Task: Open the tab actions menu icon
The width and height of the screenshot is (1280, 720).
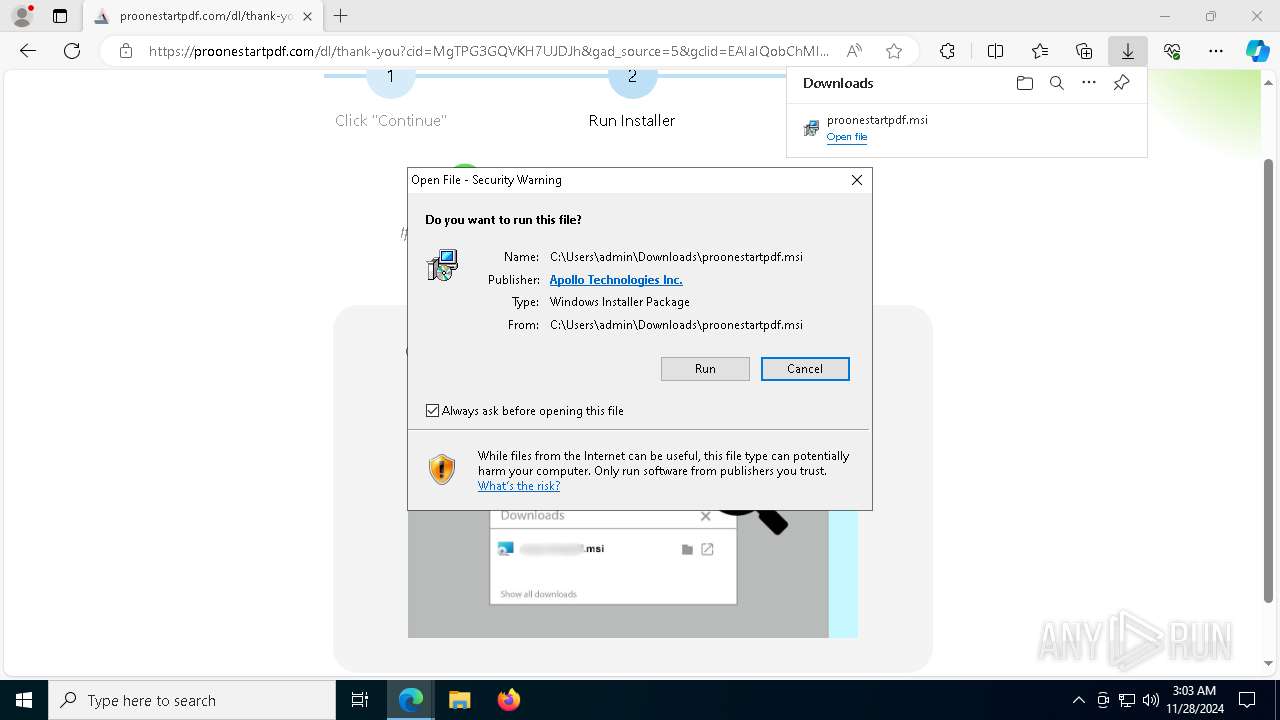Action: pos(60,16)
